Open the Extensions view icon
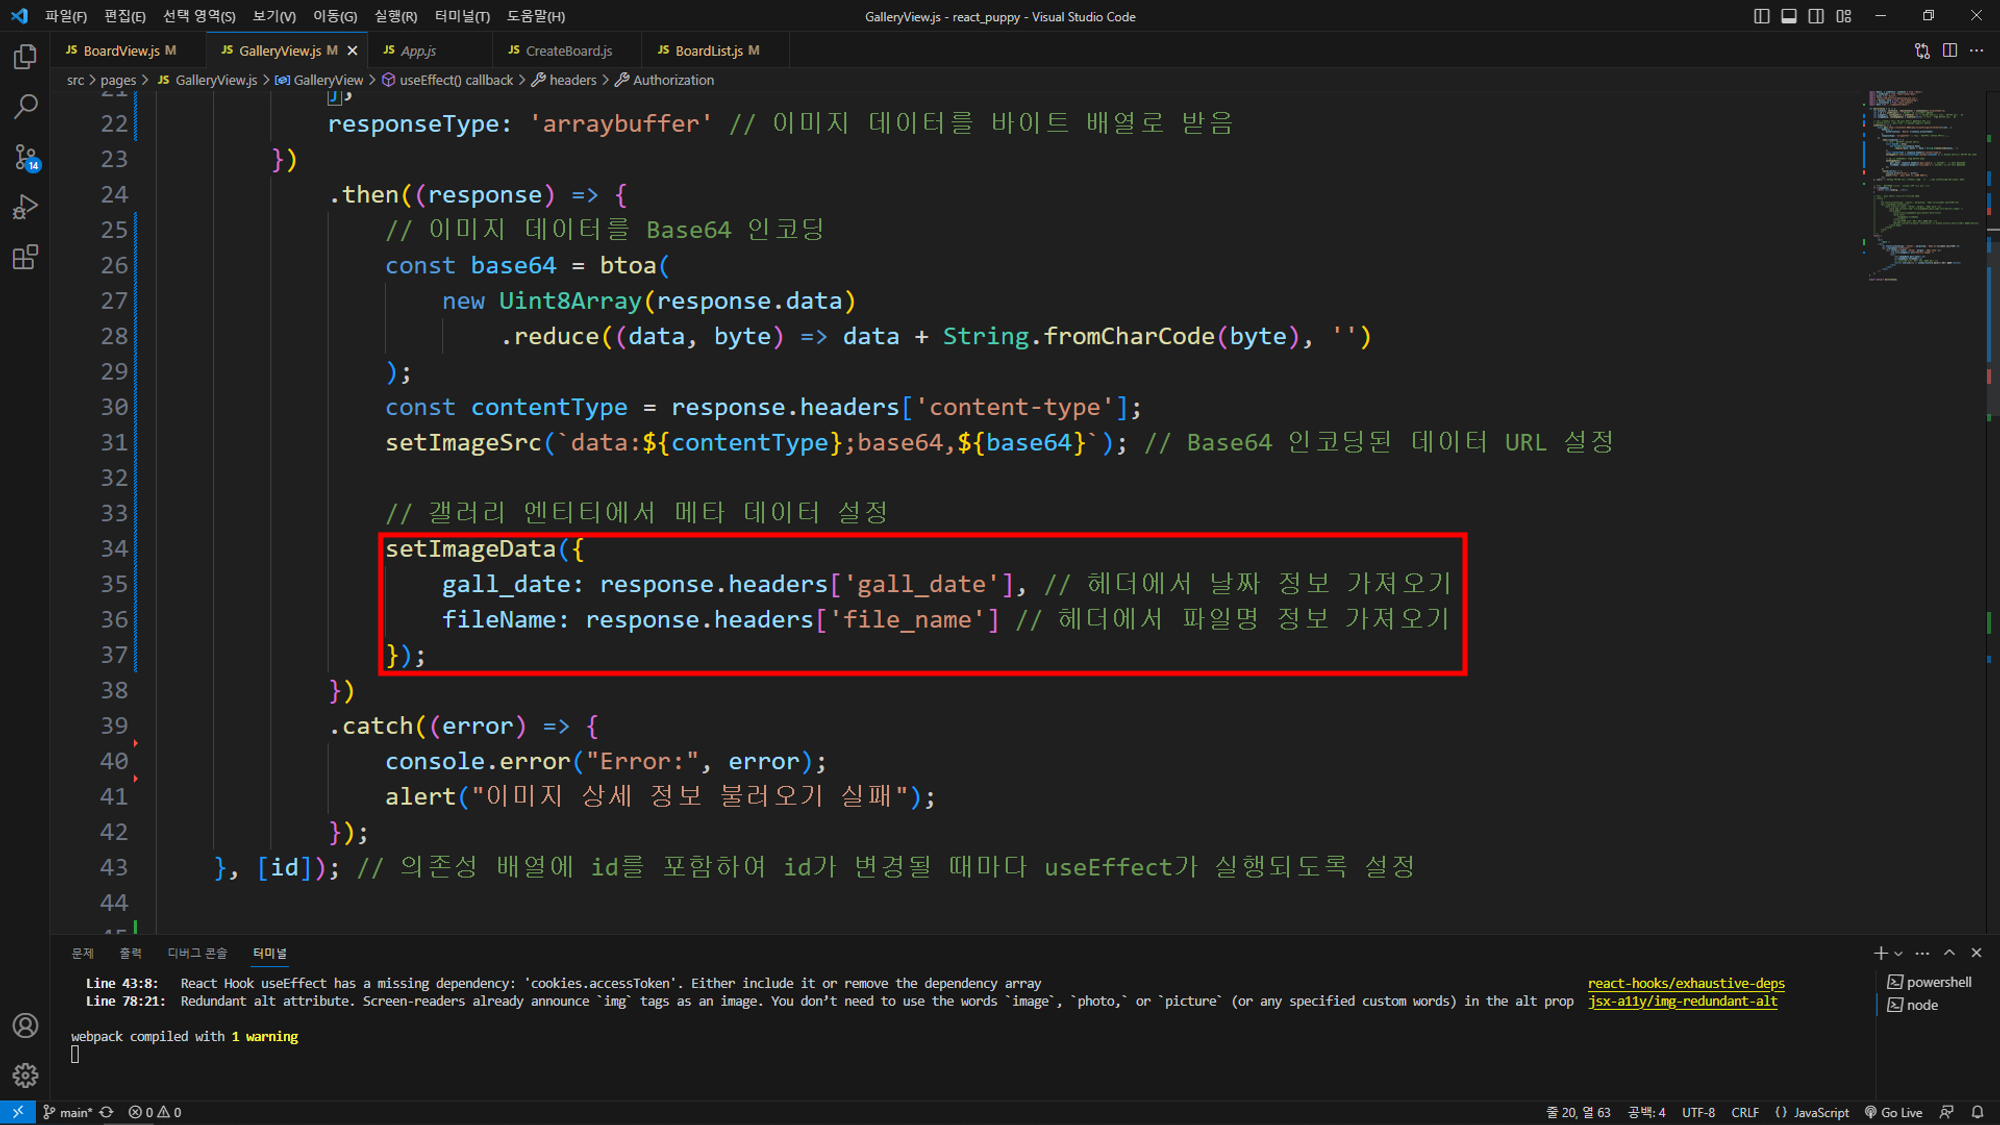The width and height of the screenshot is (2000, 1125). click(25, 257)
